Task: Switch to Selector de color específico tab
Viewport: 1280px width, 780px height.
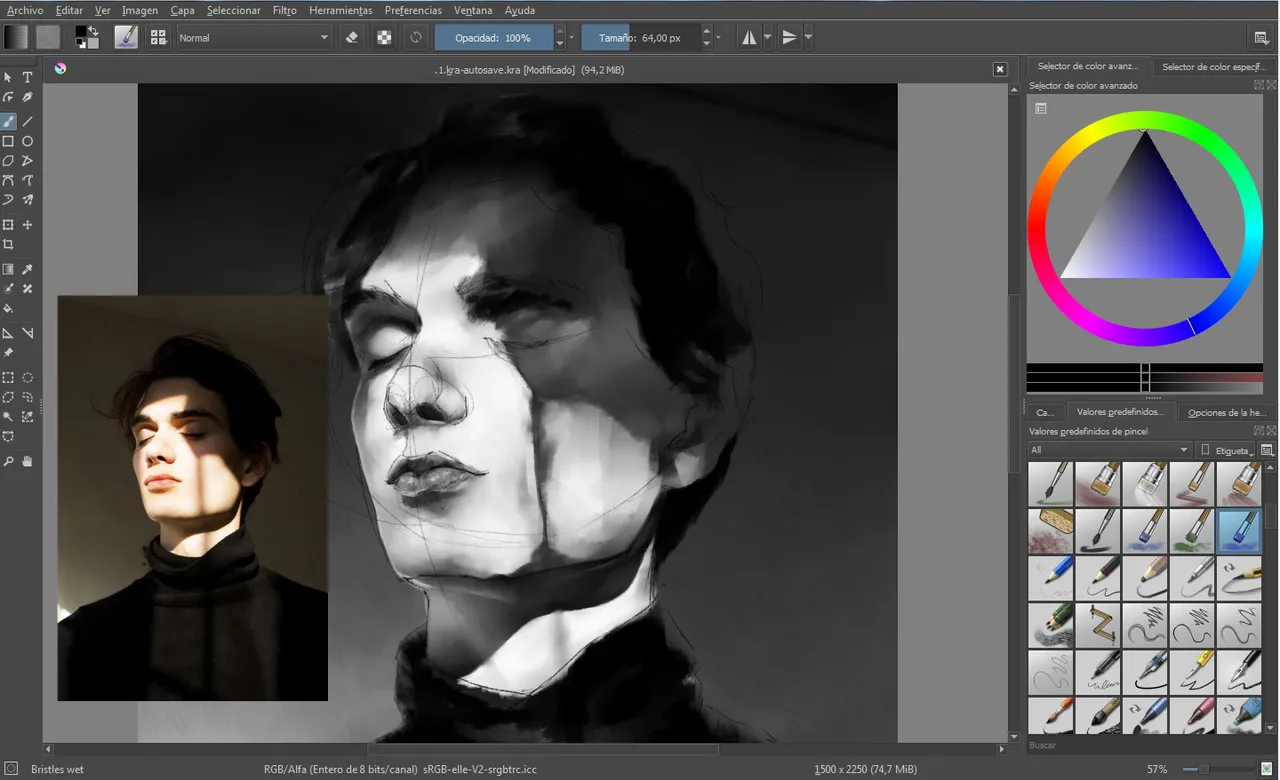Action: point(1214,67)
